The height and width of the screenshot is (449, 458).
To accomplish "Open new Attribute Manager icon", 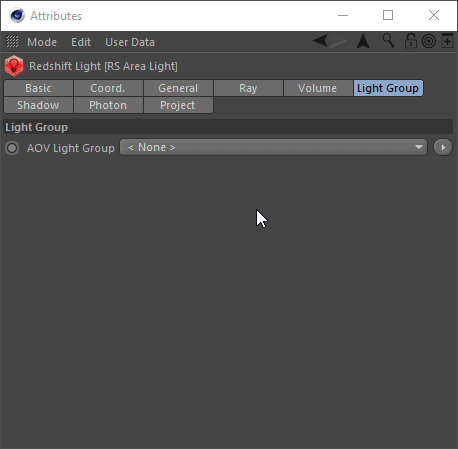I will click(447, 41).
